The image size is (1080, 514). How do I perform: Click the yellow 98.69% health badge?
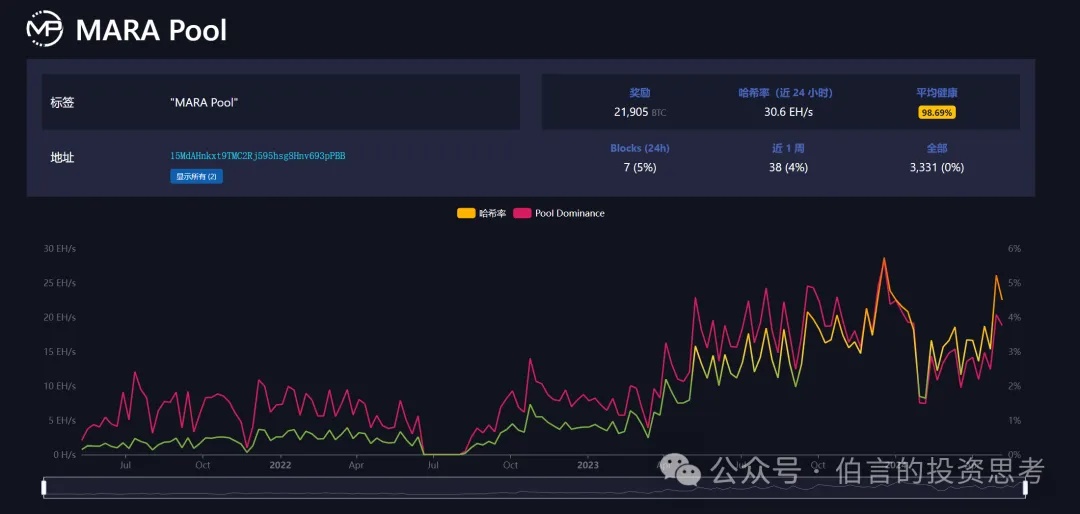937,112
